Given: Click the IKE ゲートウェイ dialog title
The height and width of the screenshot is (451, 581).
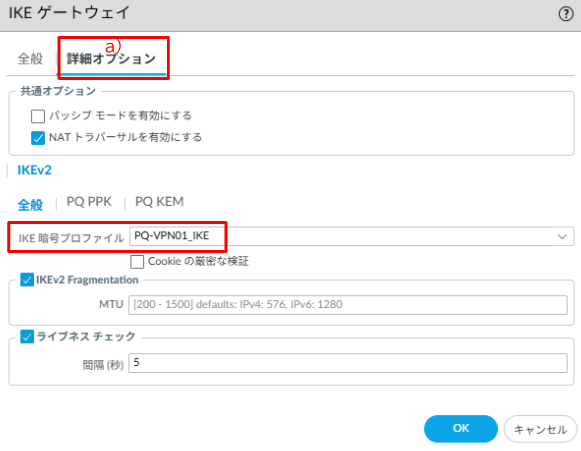Looking at the screenshot, I should tap(69, 13).
